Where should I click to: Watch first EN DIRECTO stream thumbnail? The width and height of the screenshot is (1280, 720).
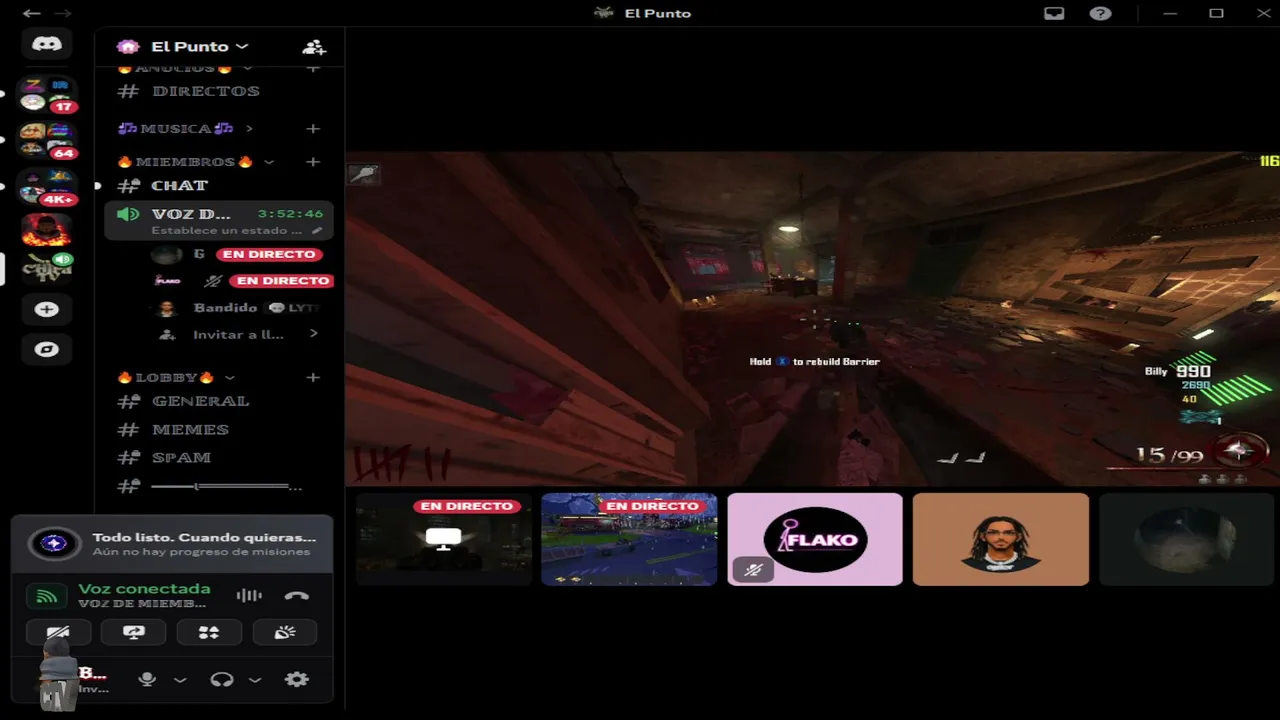443,539
